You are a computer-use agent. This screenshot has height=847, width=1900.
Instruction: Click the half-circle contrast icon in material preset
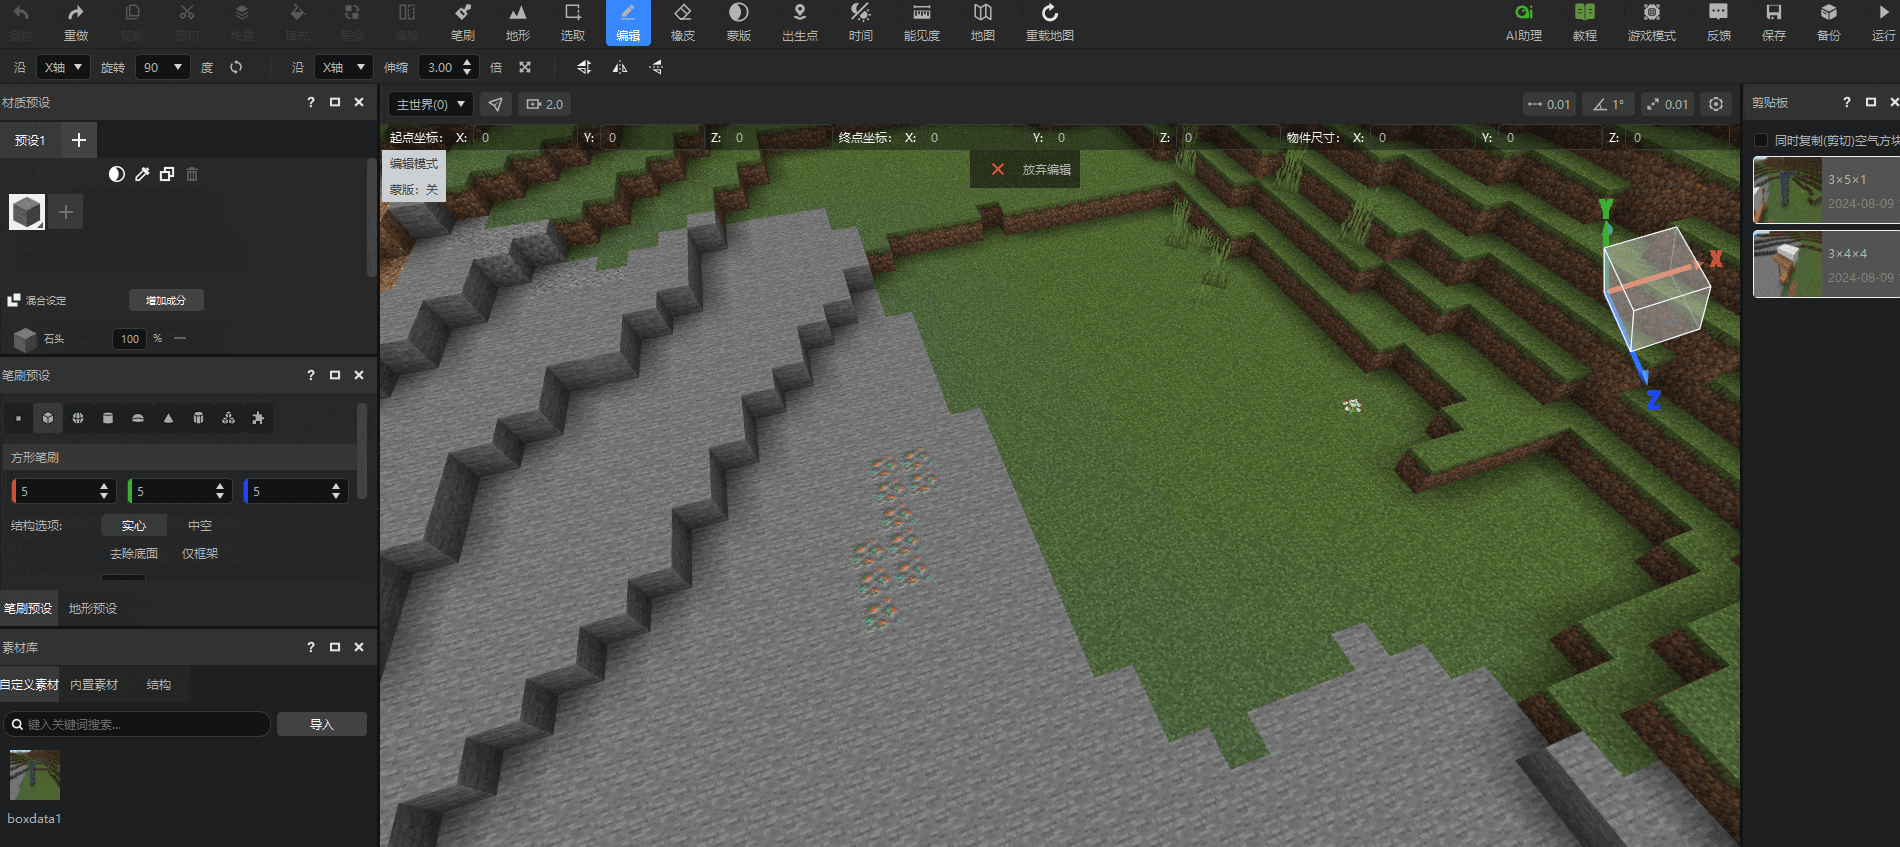[117, 174]
